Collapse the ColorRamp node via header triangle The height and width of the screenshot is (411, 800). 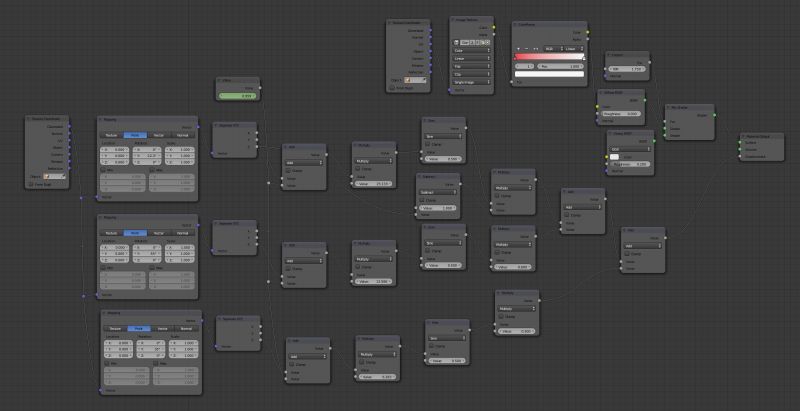pos(515,24)
